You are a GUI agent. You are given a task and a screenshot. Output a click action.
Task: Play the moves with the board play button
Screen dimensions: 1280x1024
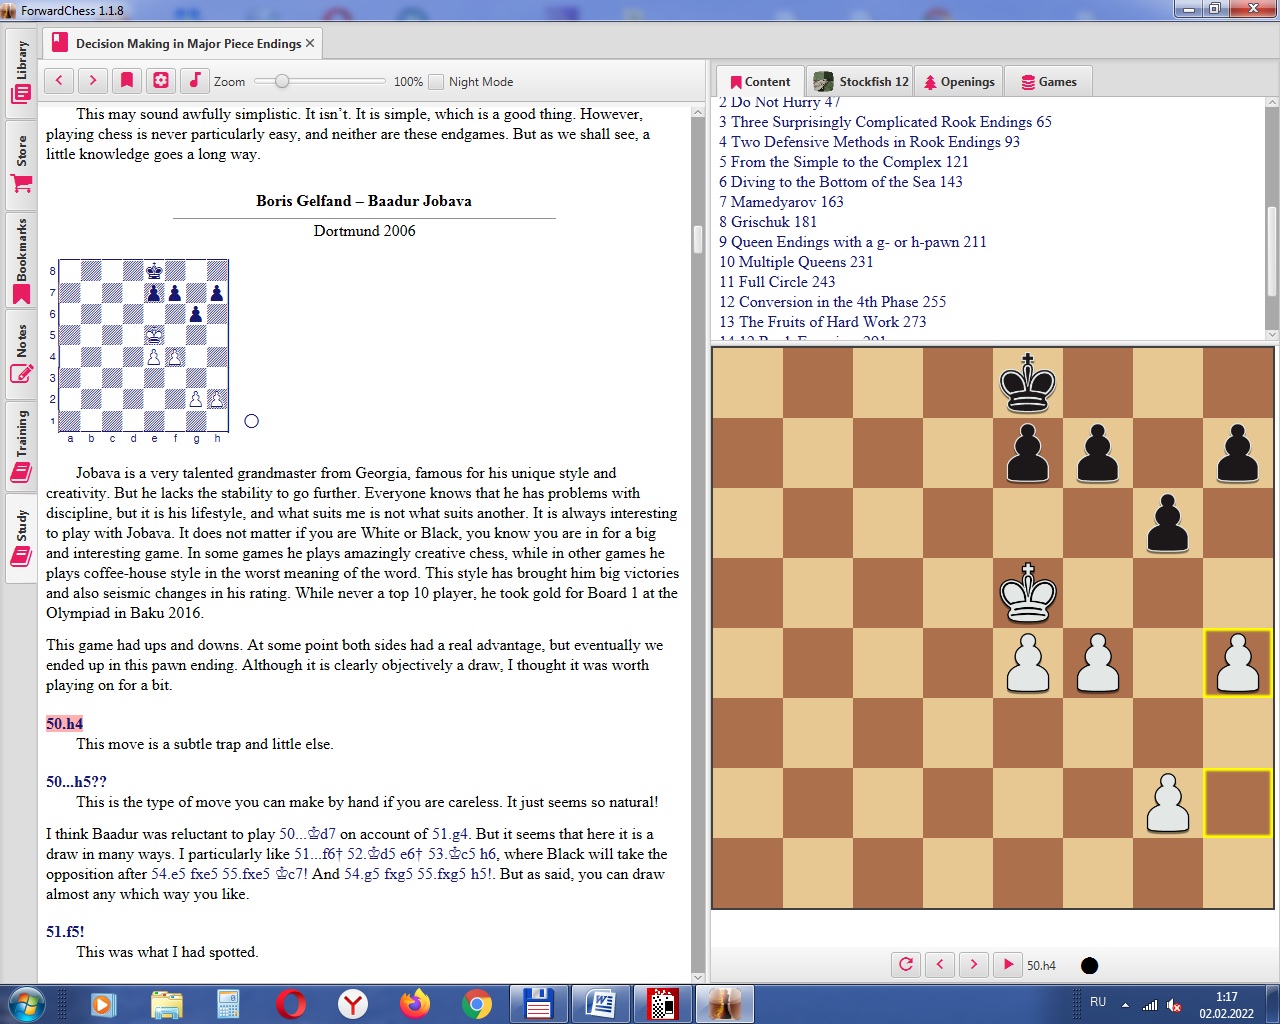click(1008, 965)
